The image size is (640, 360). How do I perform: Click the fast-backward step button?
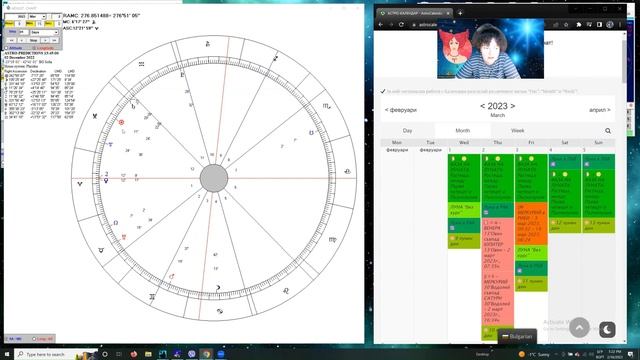point(11,40)
